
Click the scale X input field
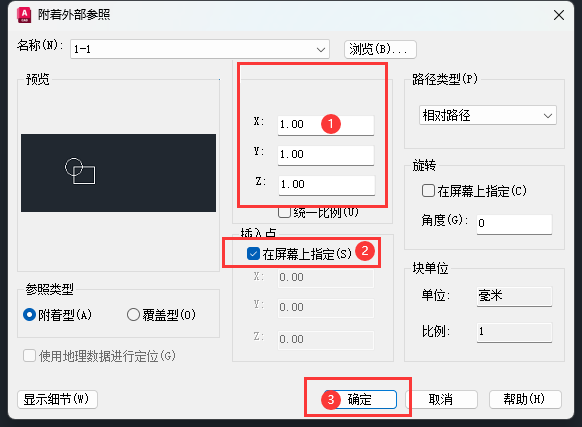tap(326, 125)
